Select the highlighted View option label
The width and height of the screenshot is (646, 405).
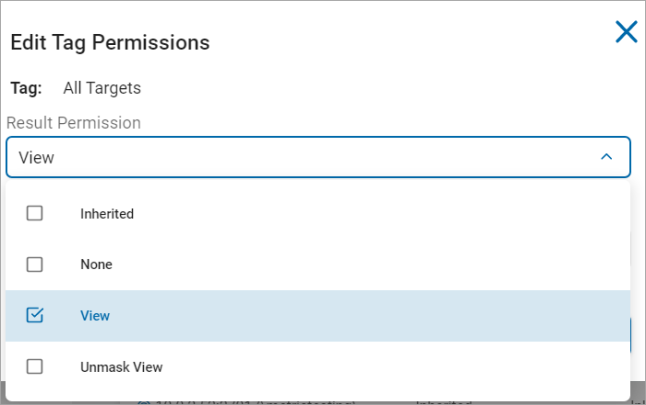click(95, 315)
